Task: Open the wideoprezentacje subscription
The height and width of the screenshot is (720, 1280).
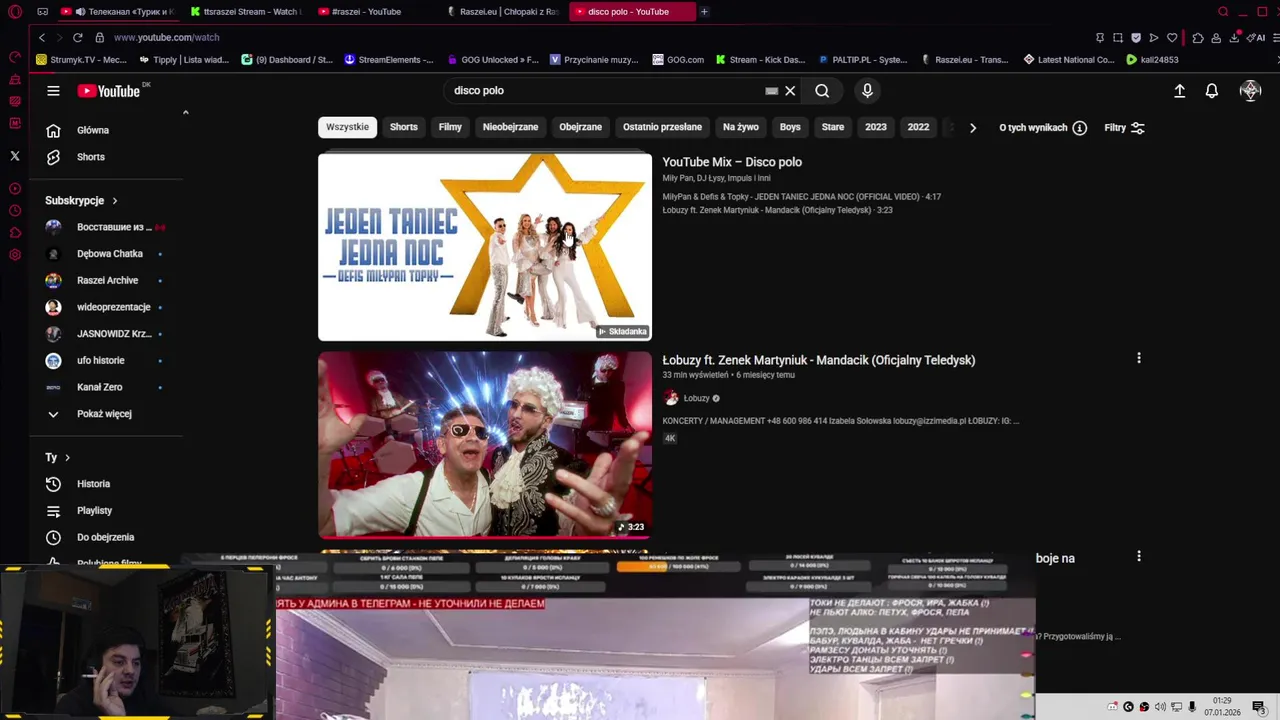Action: tap(107, 307)
